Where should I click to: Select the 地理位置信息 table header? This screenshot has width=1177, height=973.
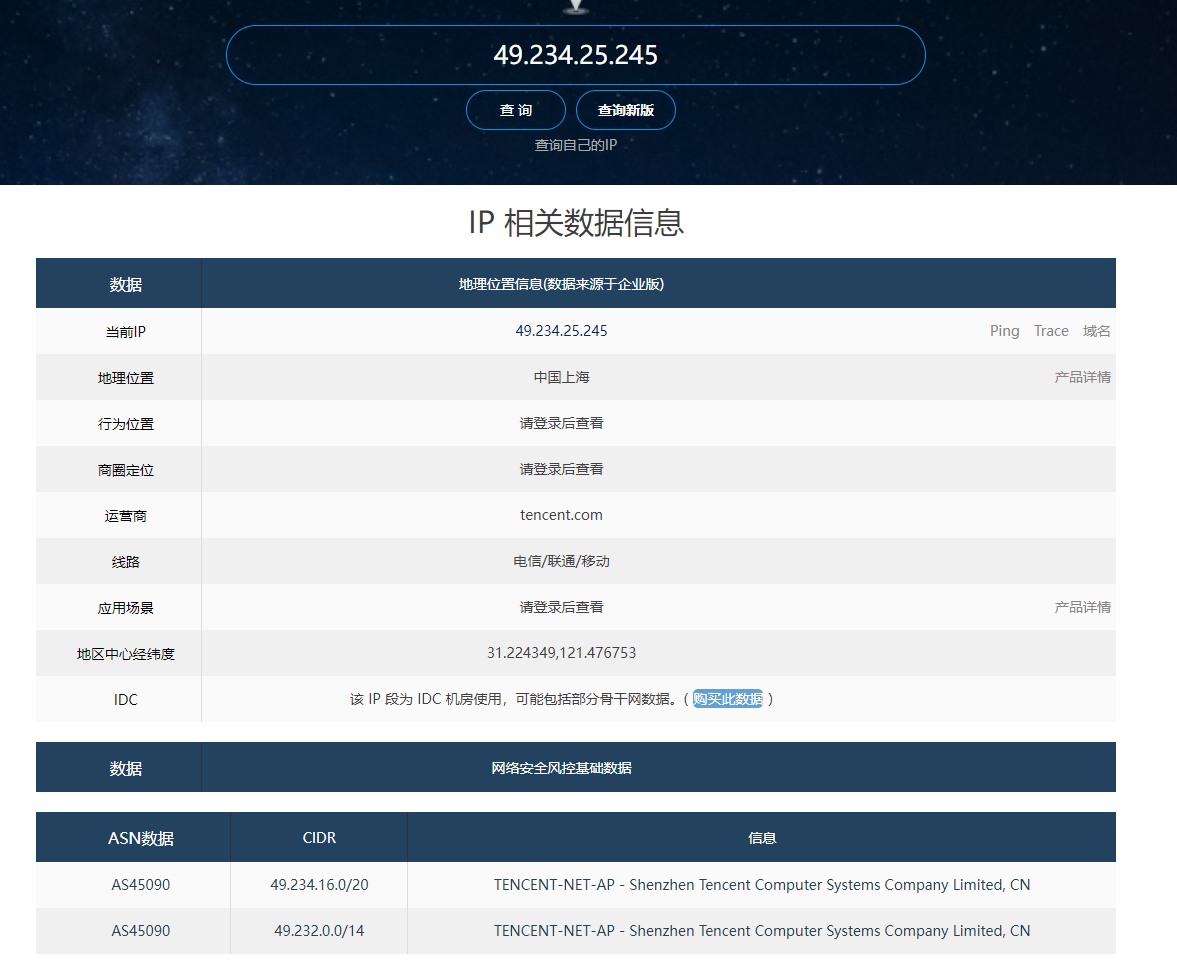[x=561, y=284]
